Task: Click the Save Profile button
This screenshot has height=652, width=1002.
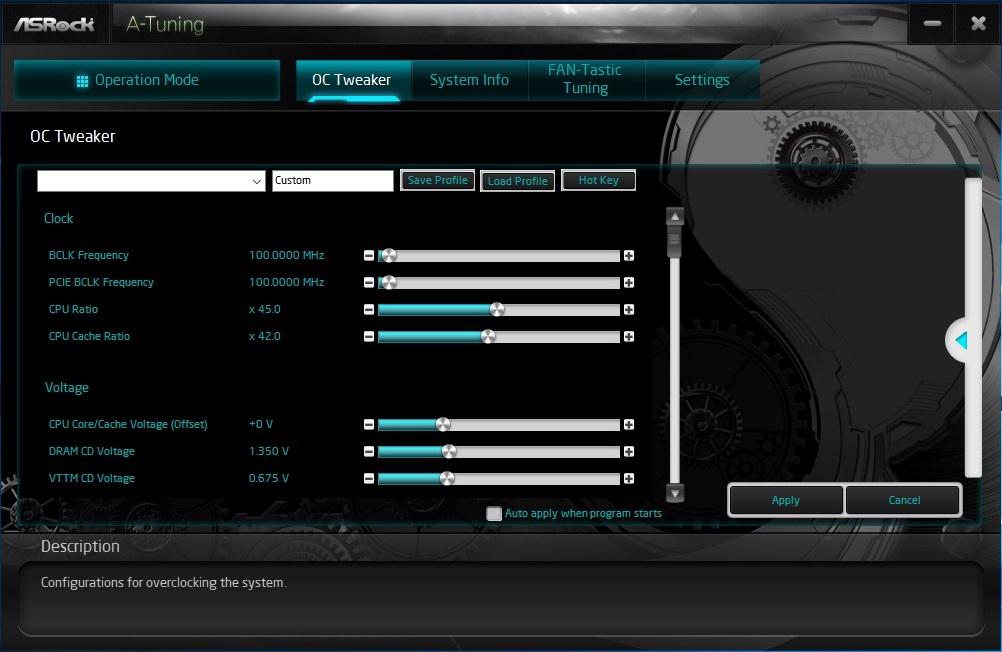Action: [438, 180]
